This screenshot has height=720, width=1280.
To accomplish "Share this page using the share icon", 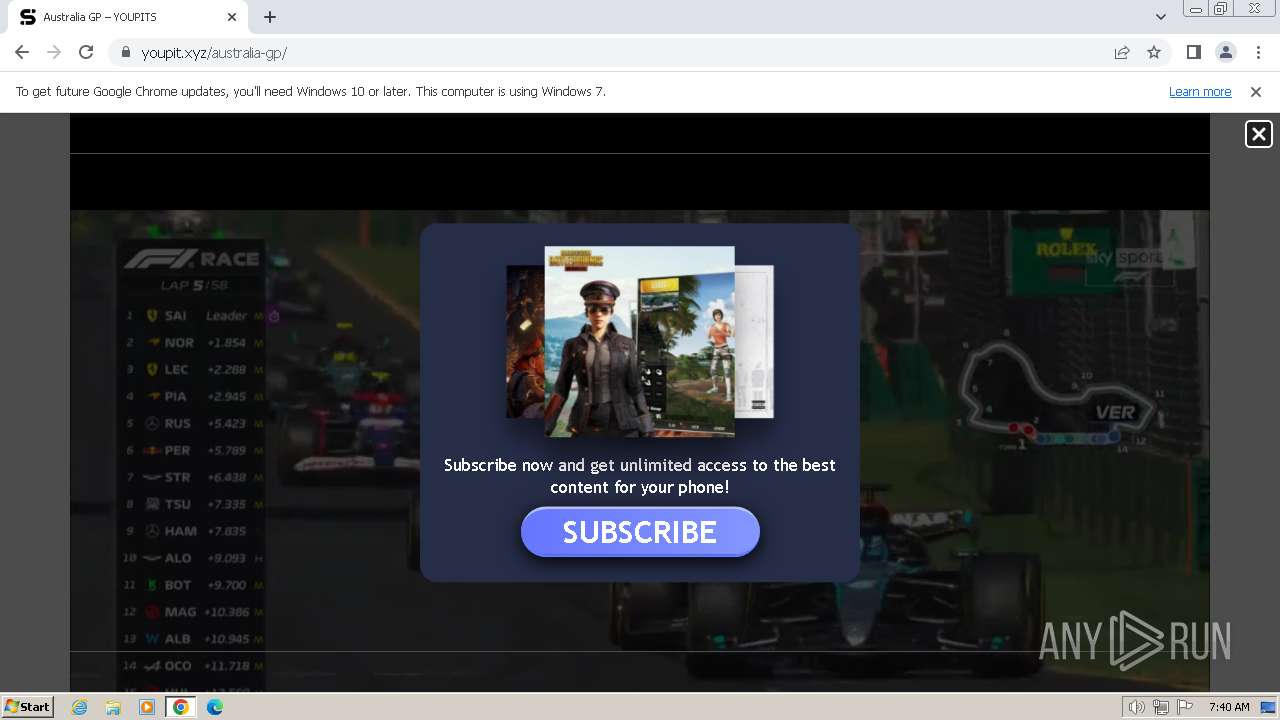I will tap(1122, 52).
